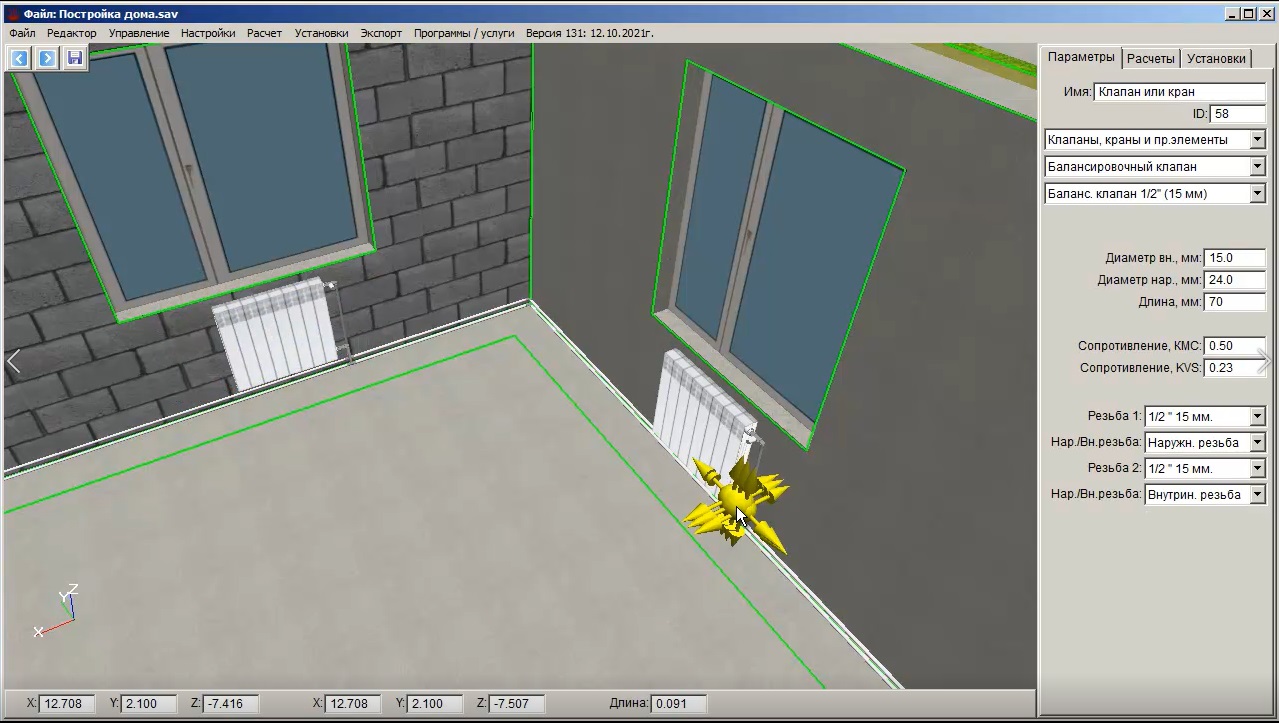Open the Резьба 2 dropdown
Image resolution: width=1279 pixels, height=723 pixels.
coord(1258,469)
